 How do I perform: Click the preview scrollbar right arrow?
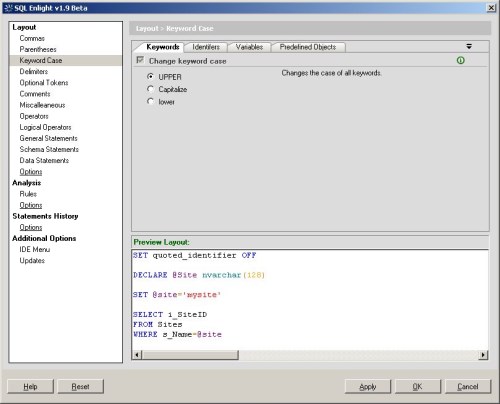pyautogui.click(x=483, y=355)
